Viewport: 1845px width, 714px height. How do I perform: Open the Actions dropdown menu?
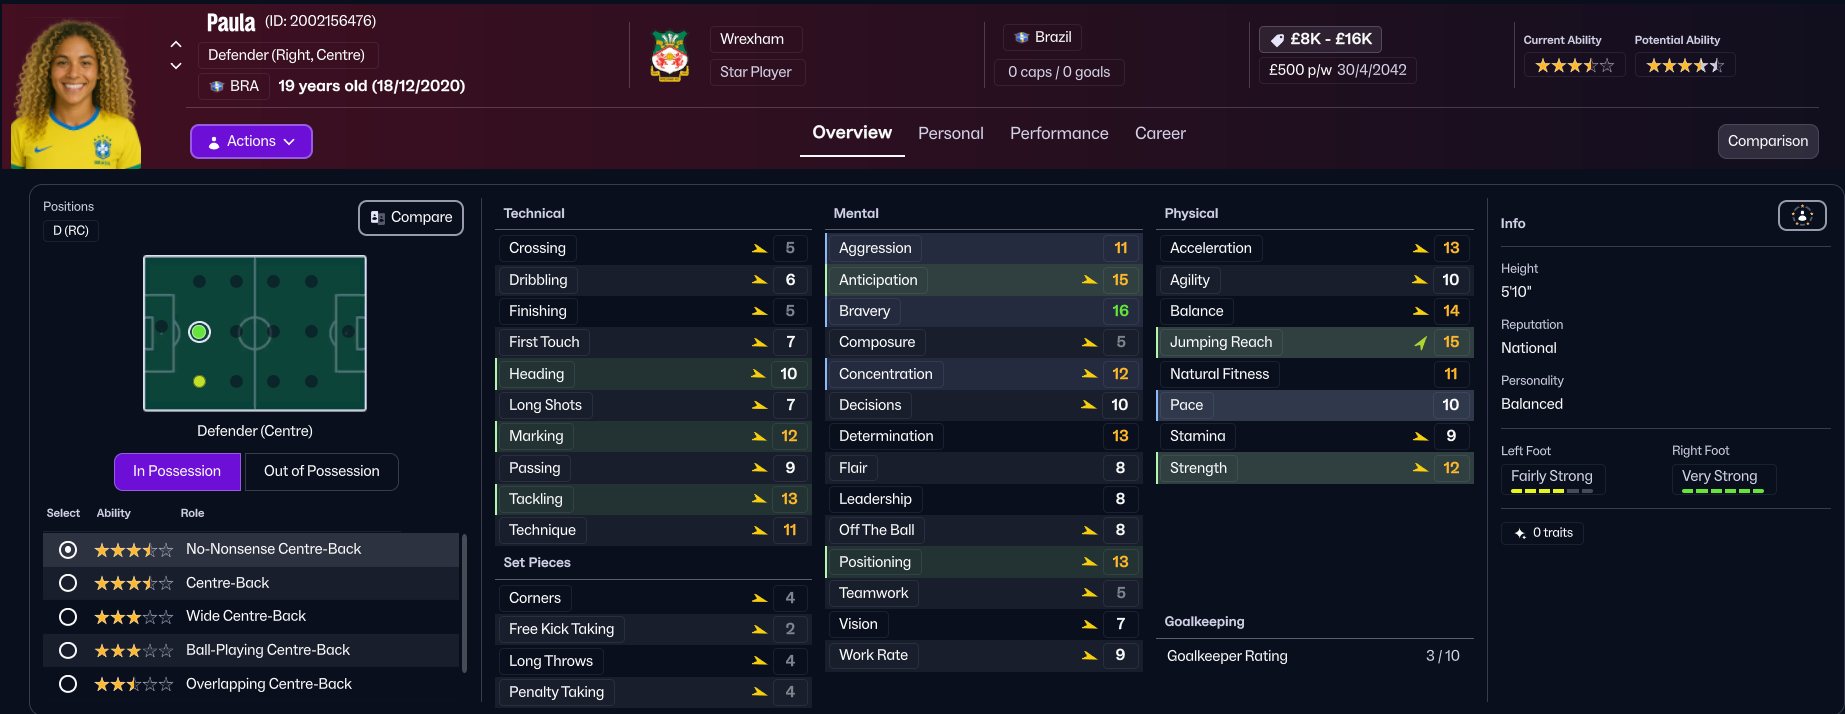tap(251, 141)
